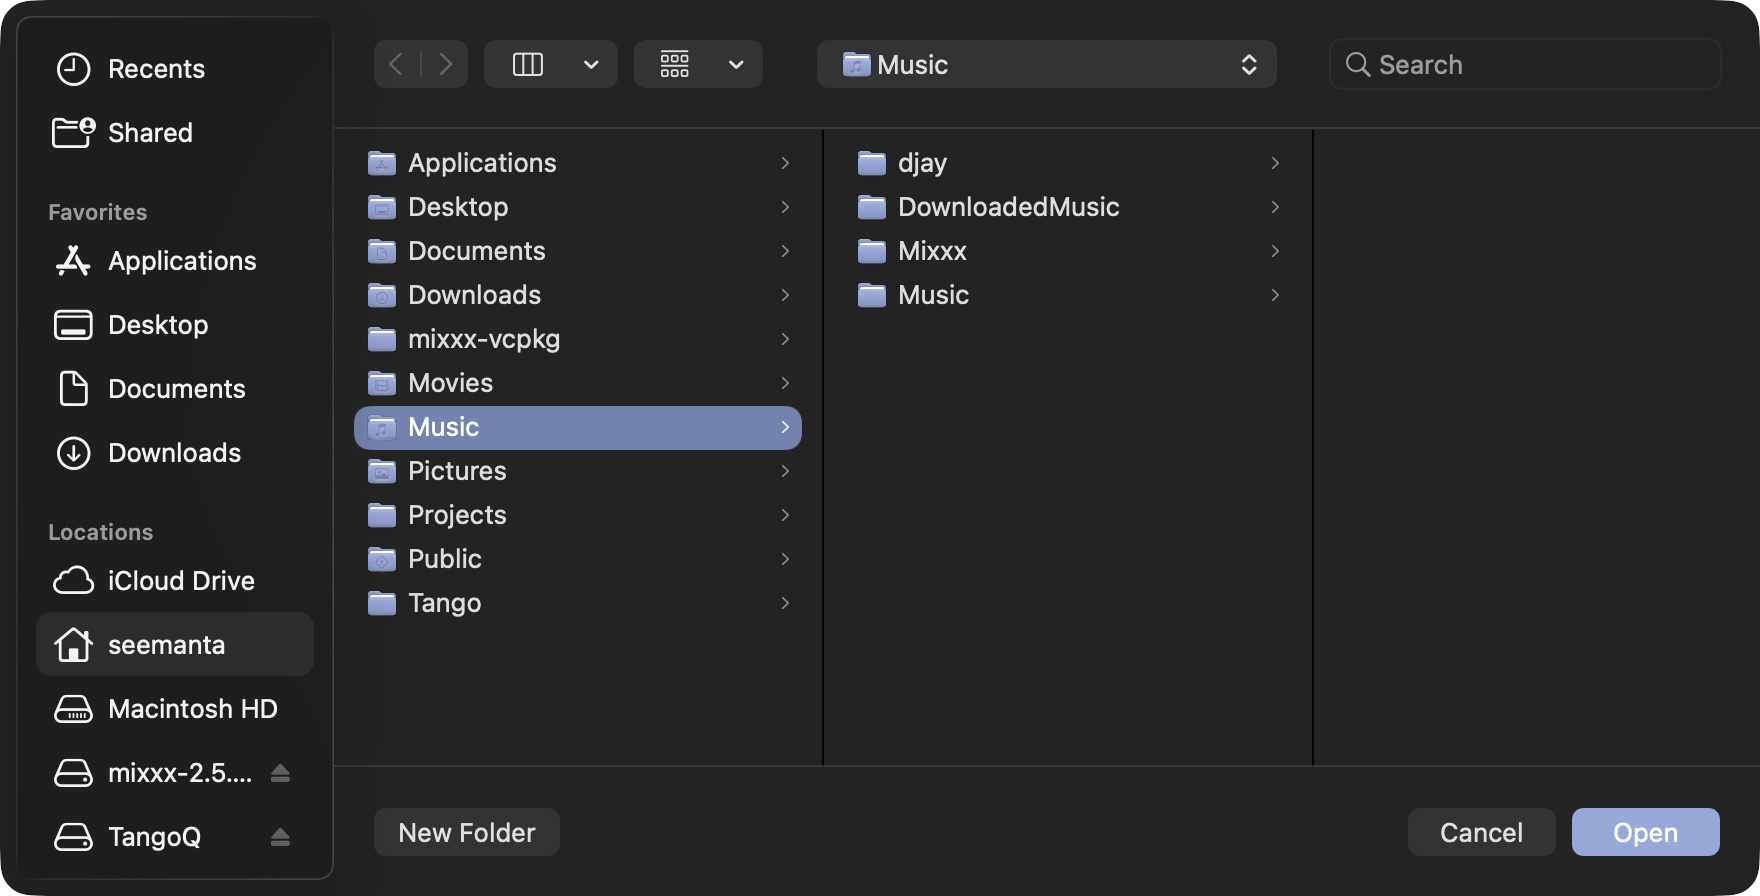Viewport: 1760px width, 896px height.
Task: Select the DownloadedMusic folder
Action: click(1068, 207)
